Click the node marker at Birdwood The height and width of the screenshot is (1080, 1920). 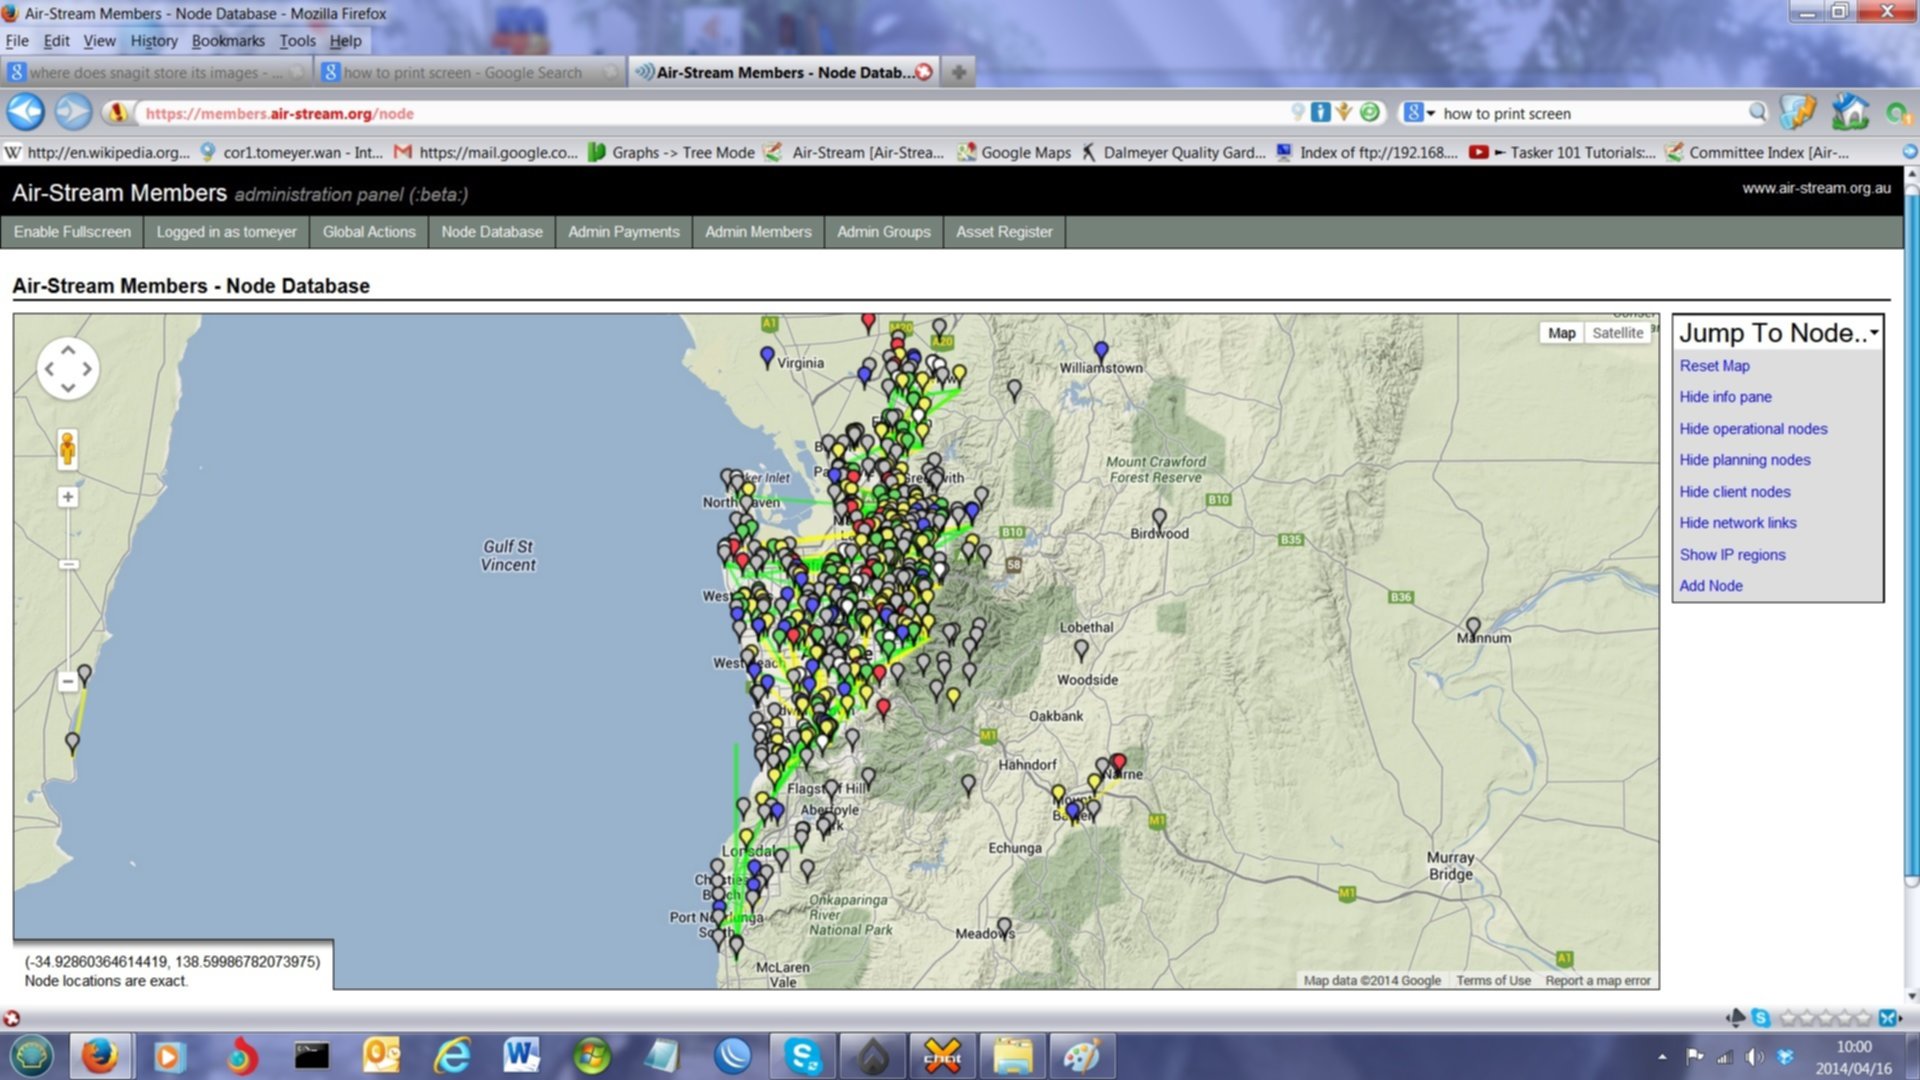click(x=1159, y=519)
